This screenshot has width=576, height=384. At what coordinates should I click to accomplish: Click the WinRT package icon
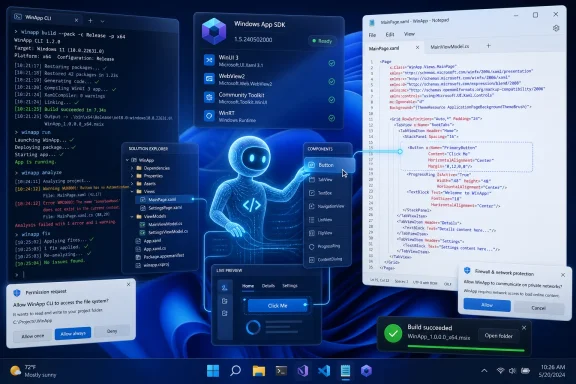tap(209, 116)
